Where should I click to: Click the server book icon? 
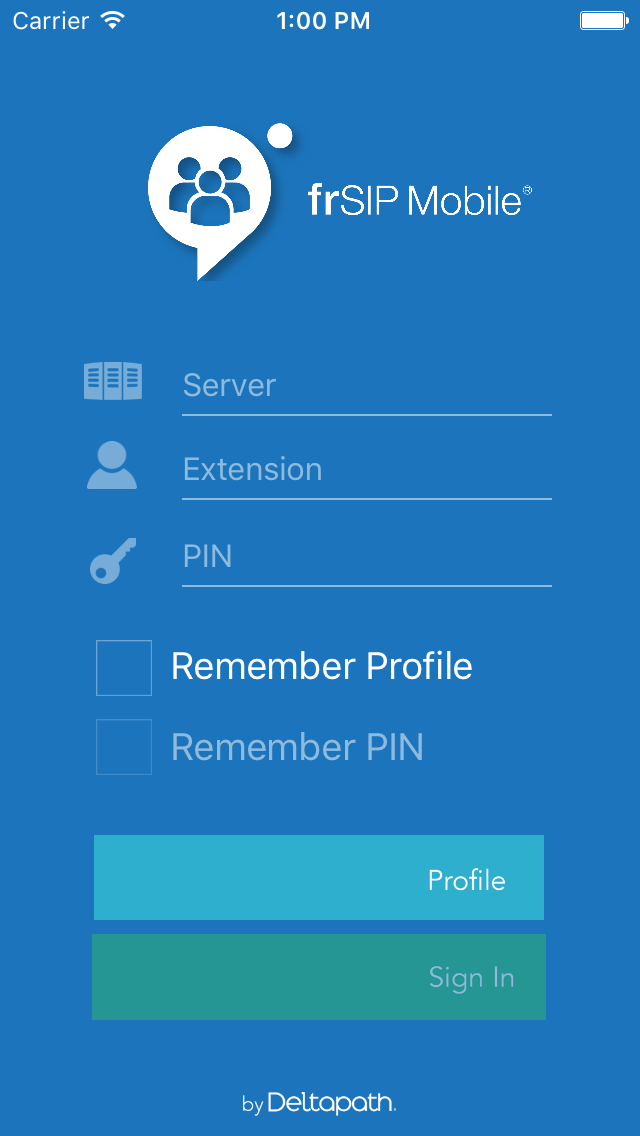tap(113, 381)
